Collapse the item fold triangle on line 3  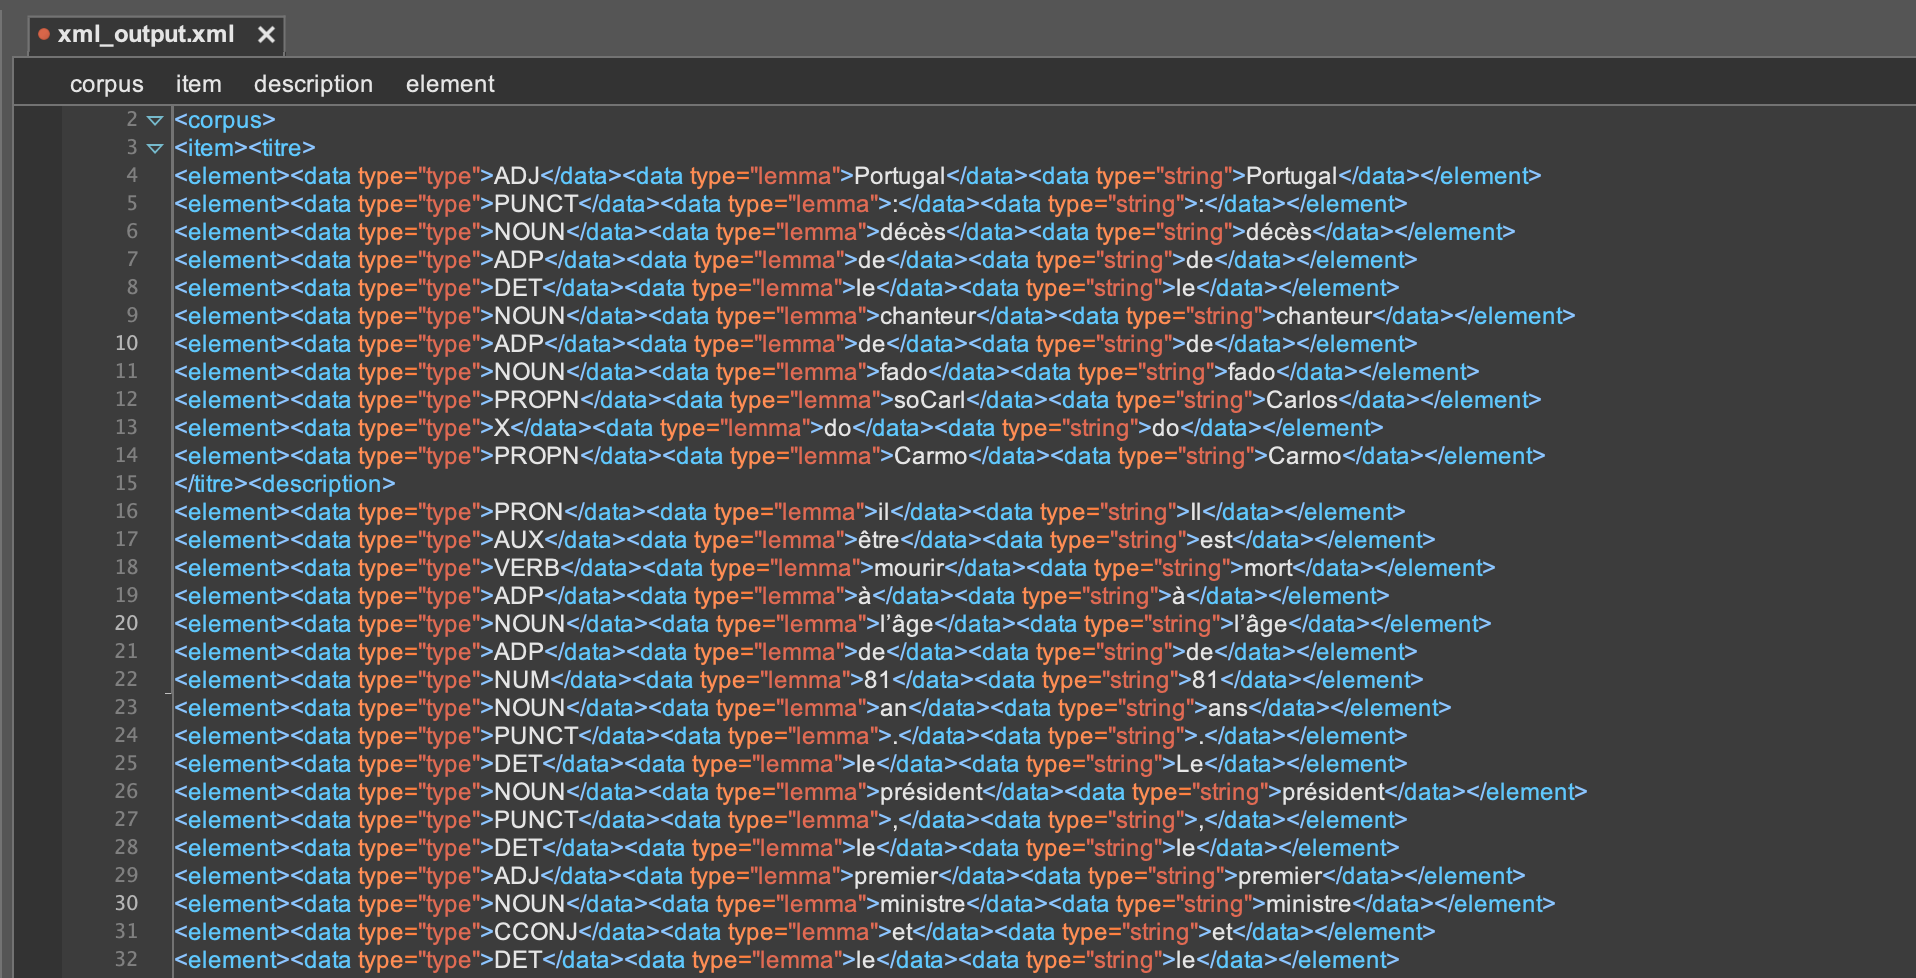pos(155,148)
